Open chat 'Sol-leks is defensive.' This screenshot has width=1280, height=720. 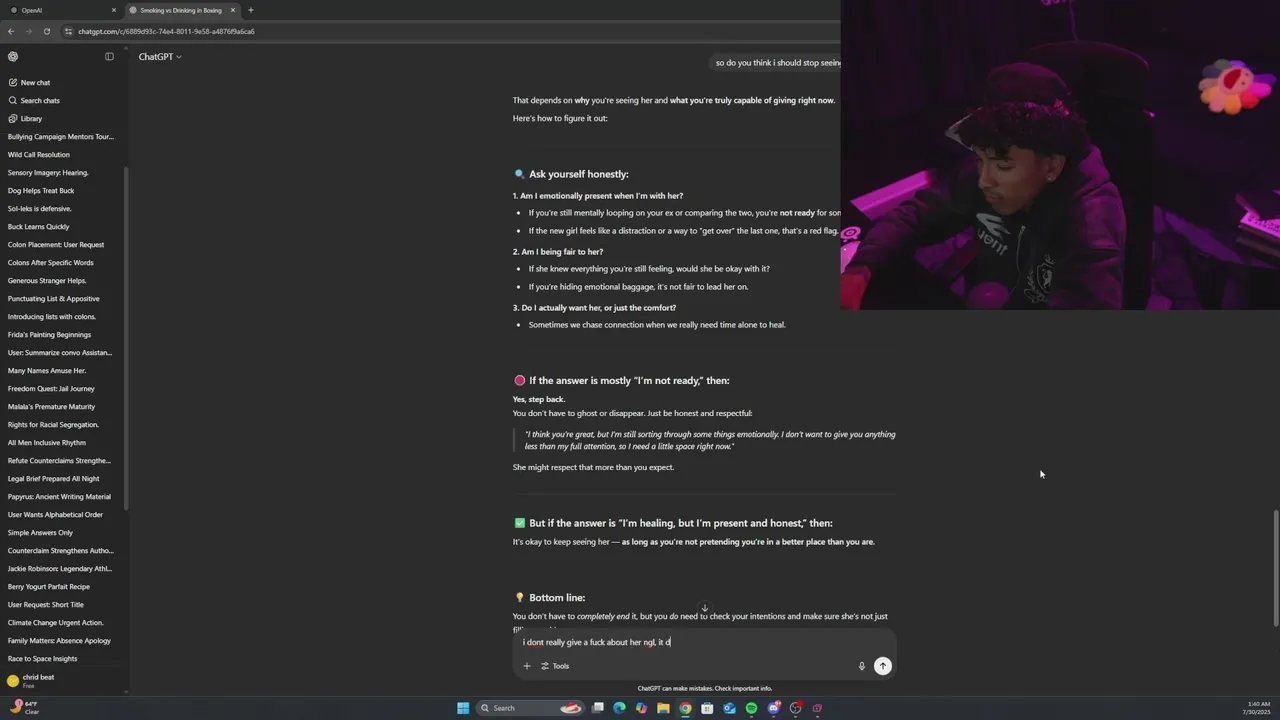[x=40, y=209]
